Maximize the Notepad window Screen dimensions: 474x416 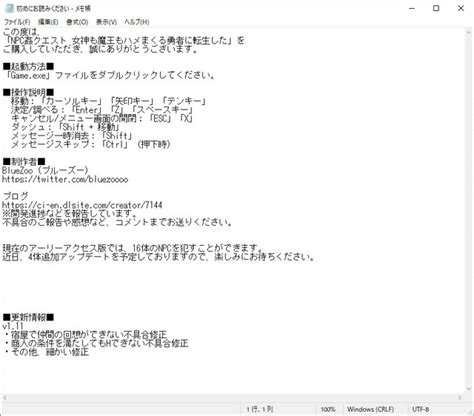pos(436,8)
